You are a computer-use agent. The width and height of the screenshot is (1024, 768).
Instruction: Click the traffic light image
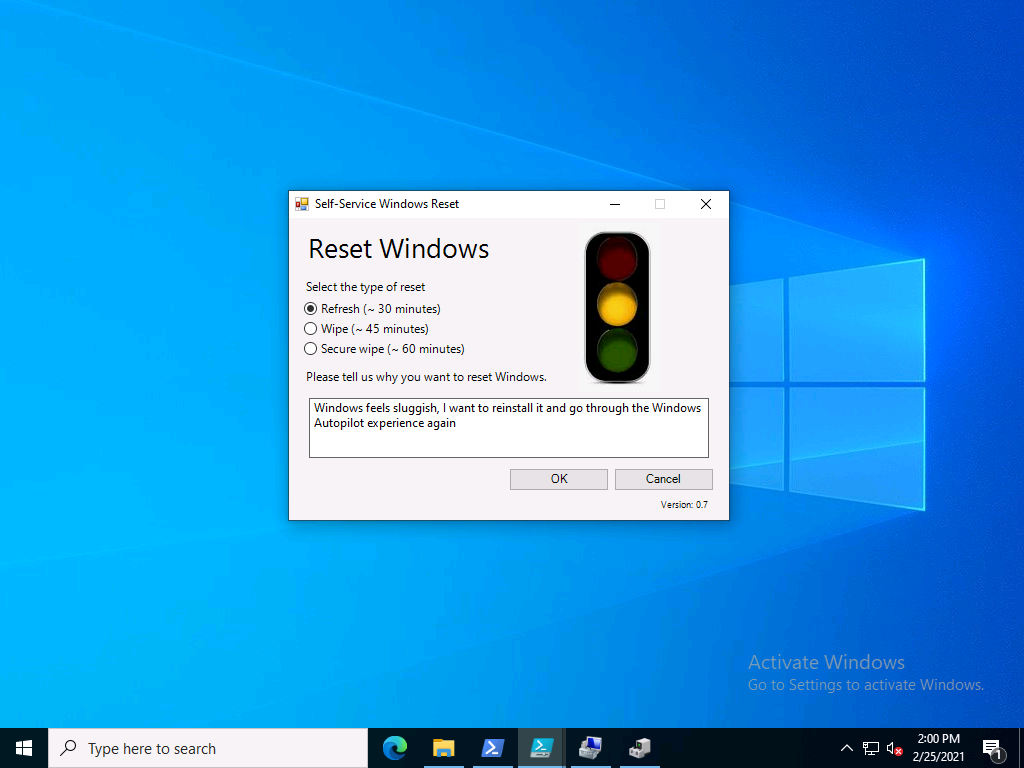(x=617, y=307)
